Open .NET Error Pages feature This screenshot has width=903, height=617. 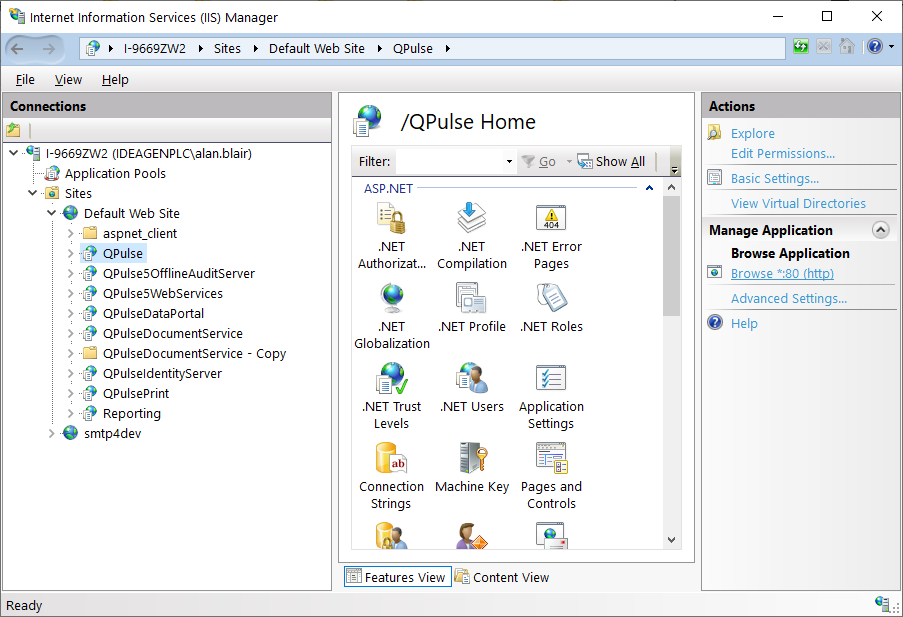[551, 237]
